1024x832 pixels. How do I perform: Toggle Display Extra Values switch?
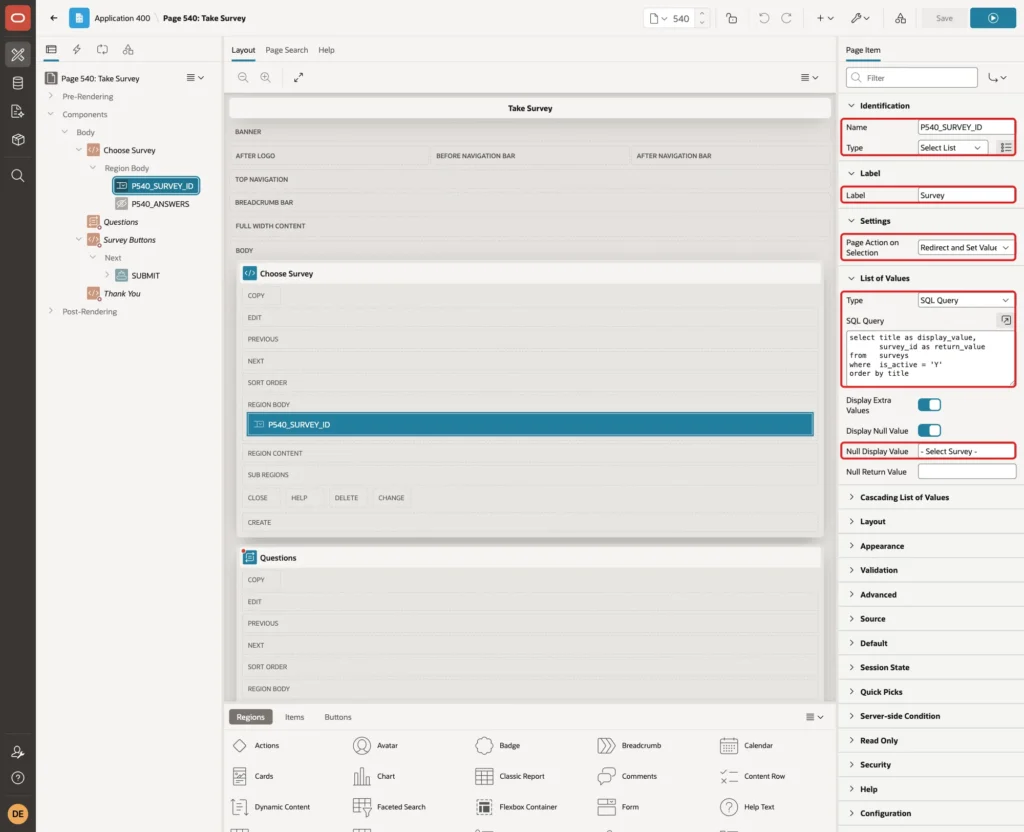point(929,405)
